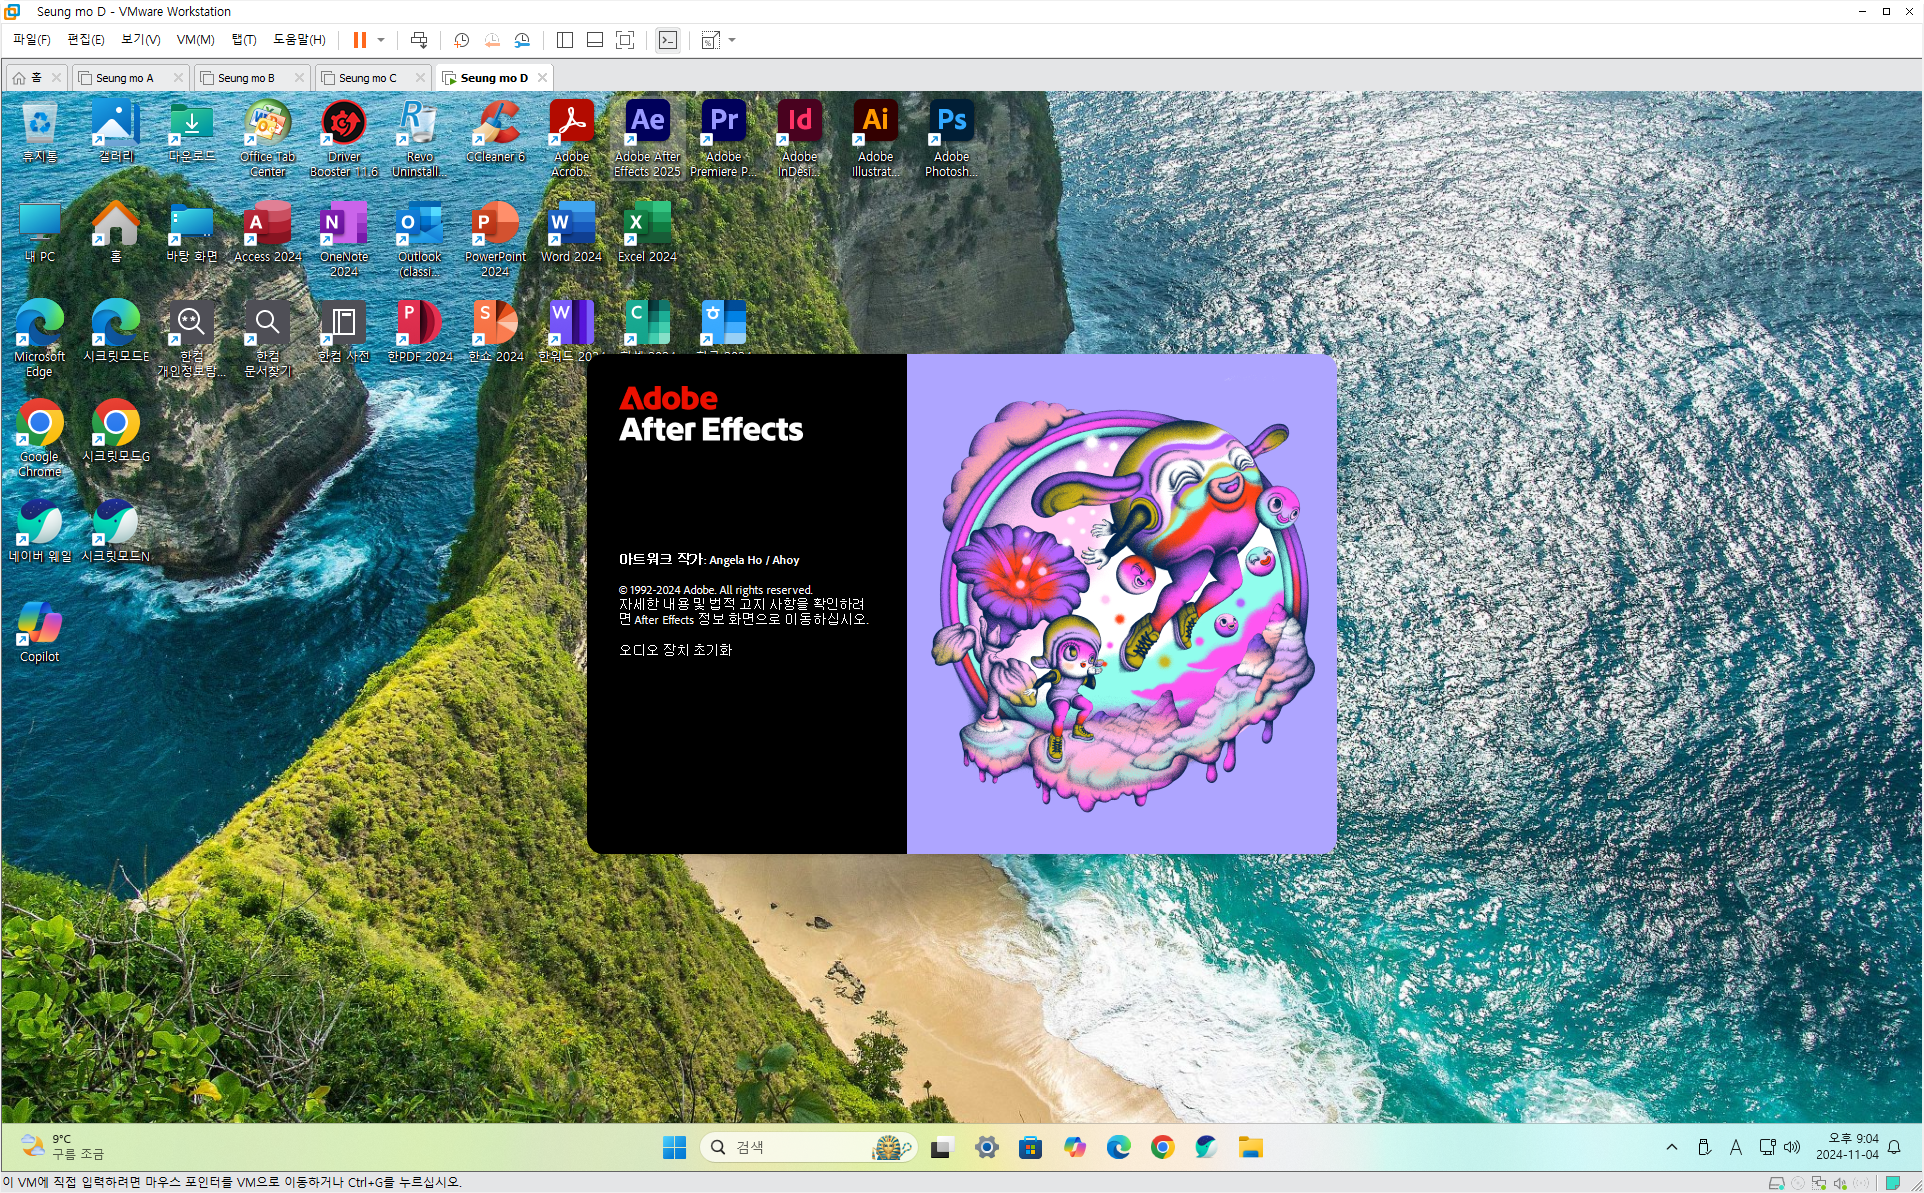This screenshot has height=1193, width=1924.
Task: Open the 파일(F) menu
Action: (31, 40)
